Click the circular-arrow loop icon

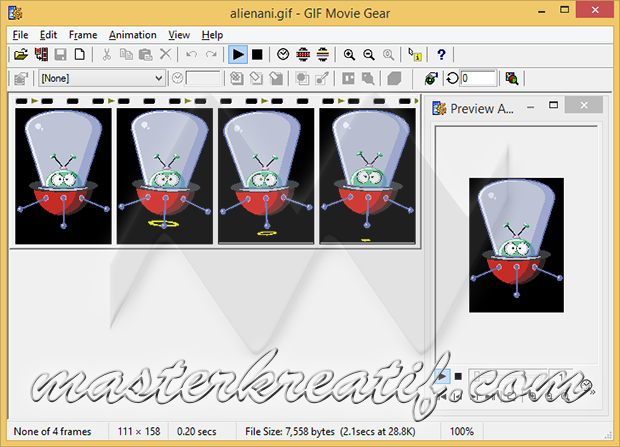click(452, 78)
